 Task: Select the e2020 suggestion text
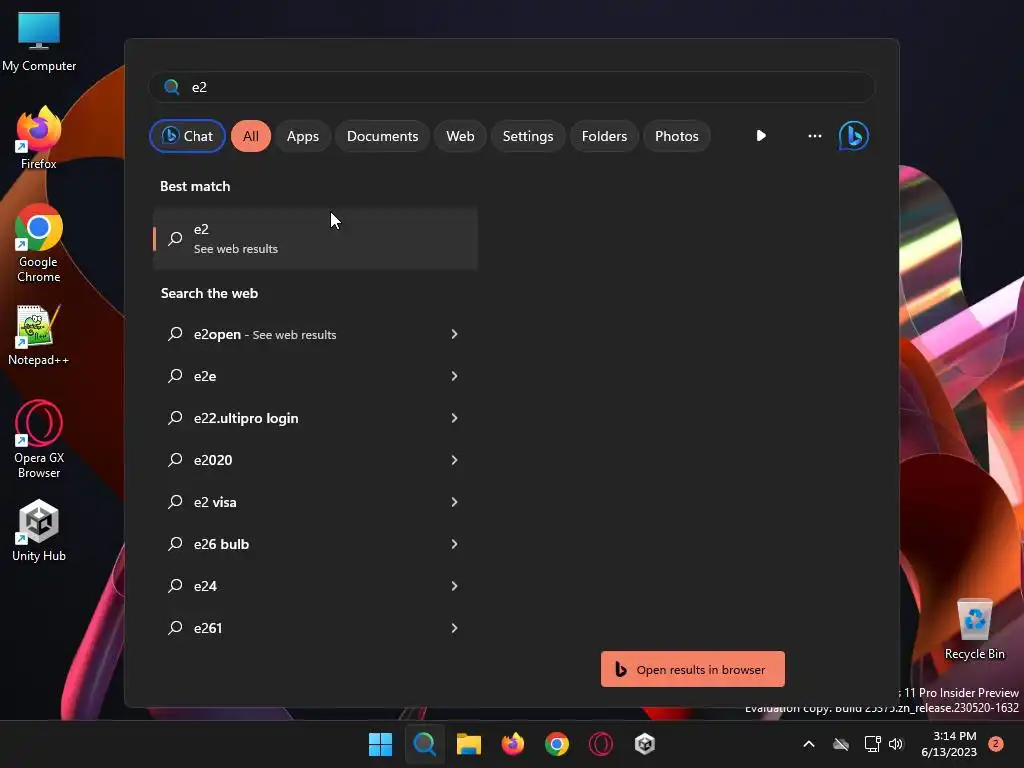213,460
